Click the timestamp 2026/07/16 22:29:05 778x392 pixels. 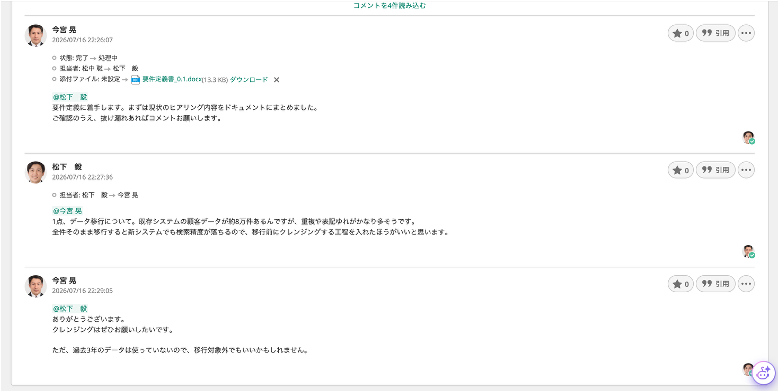82,290
